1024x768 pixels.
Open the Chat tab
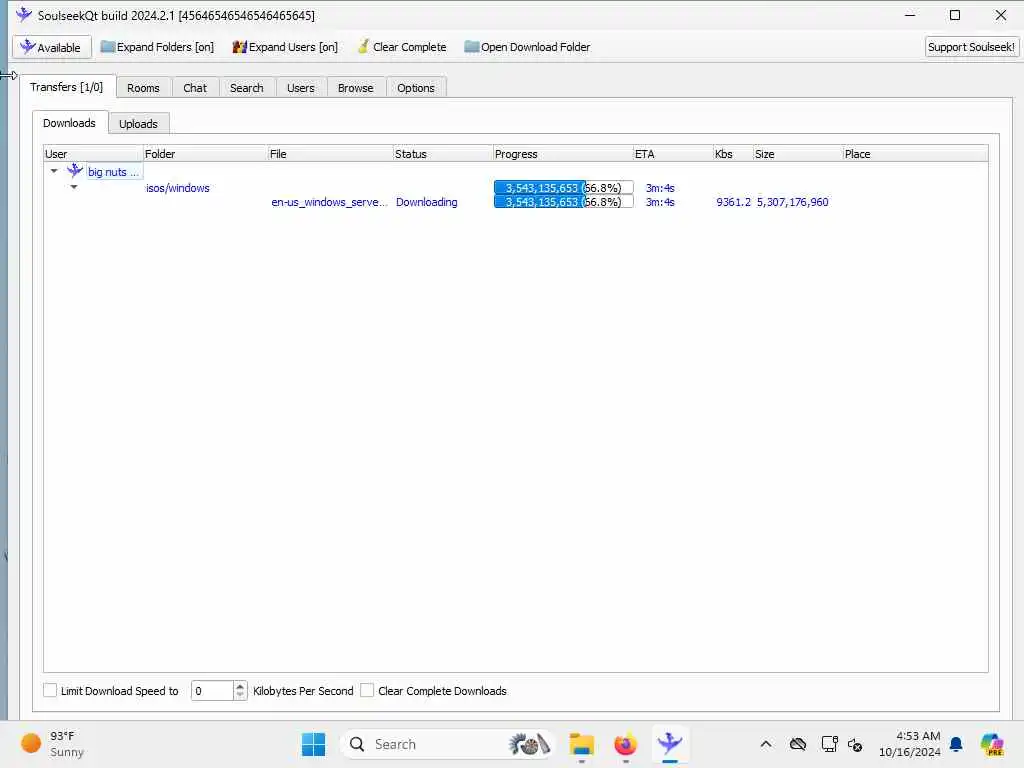coord(195,88)
